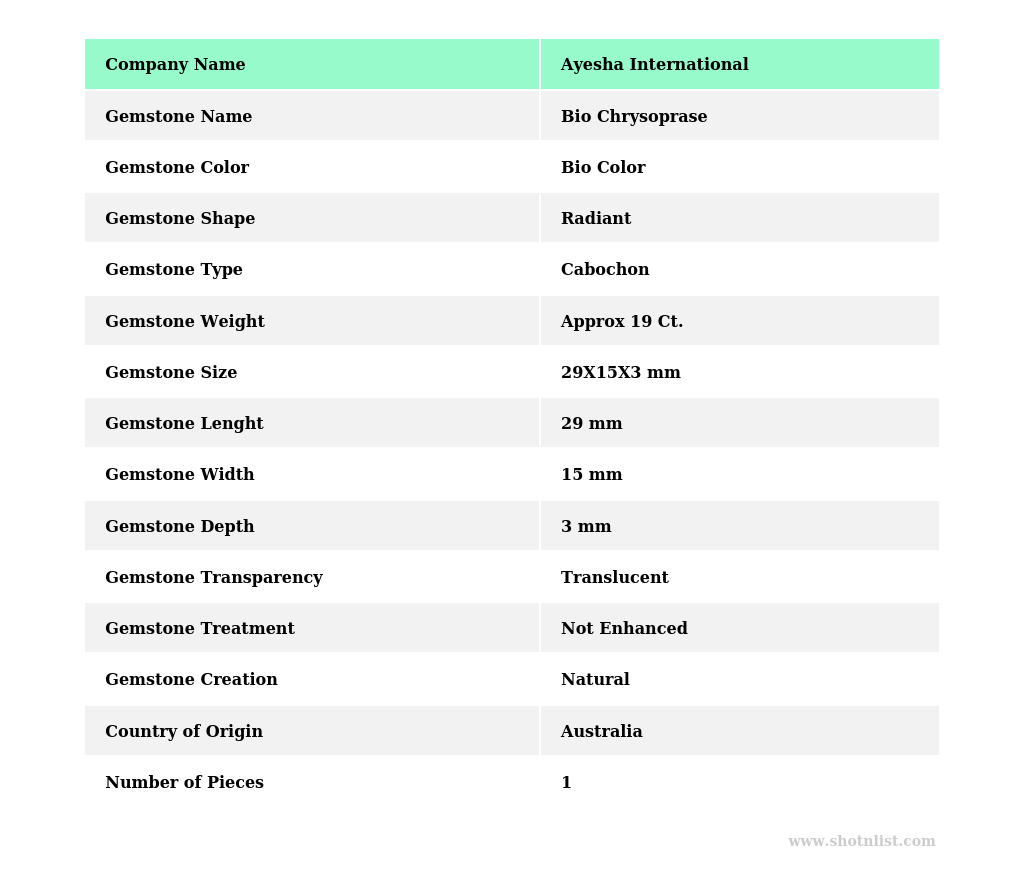Select the Gemstone Lenght label
The image size is (1024, 882).
(184, 424)
